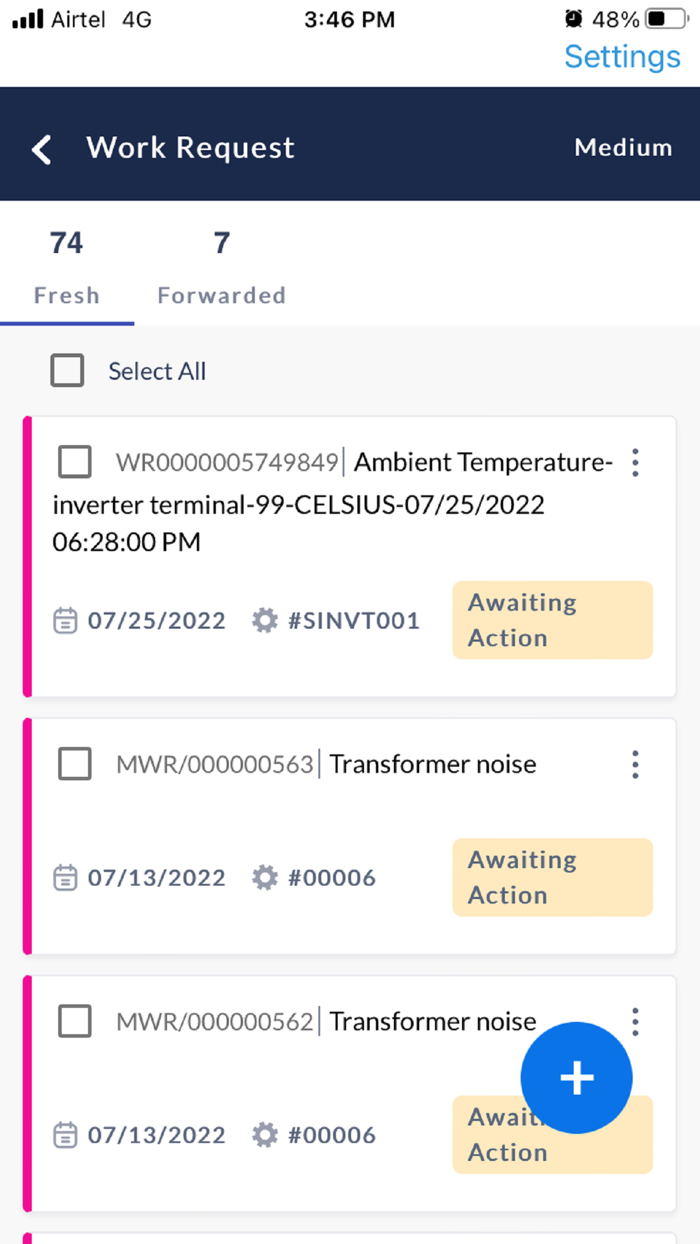Tap the blue plus add button
This screenshot has height=1244, width=700.
576,1077
